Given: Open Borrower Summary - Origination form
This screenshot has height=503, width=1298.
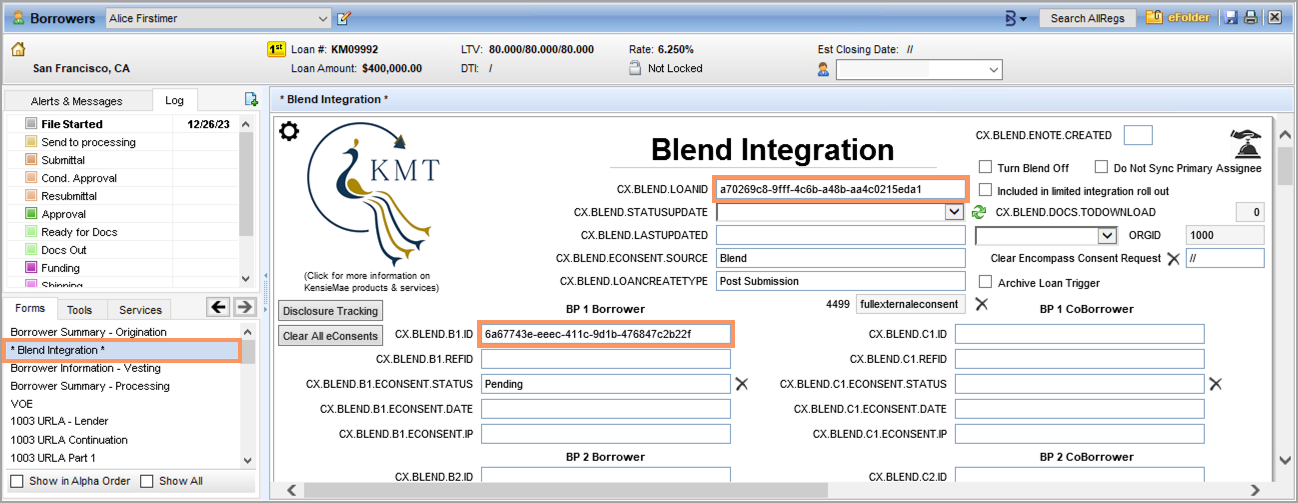Looking at the screenshot, I should (x=89, y=332).
